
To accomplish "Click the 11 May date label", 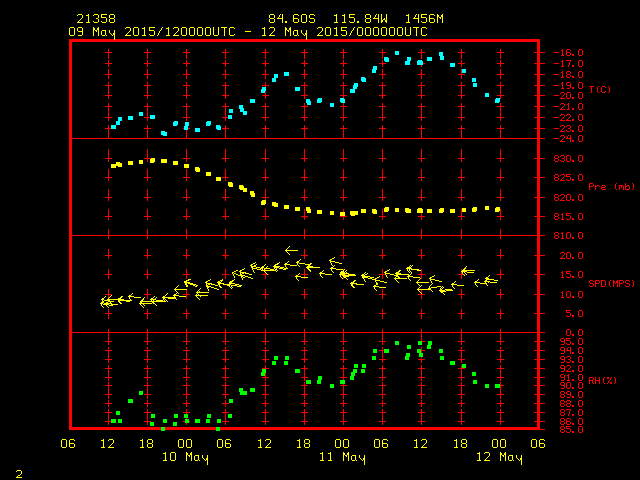I will point(342,457).
